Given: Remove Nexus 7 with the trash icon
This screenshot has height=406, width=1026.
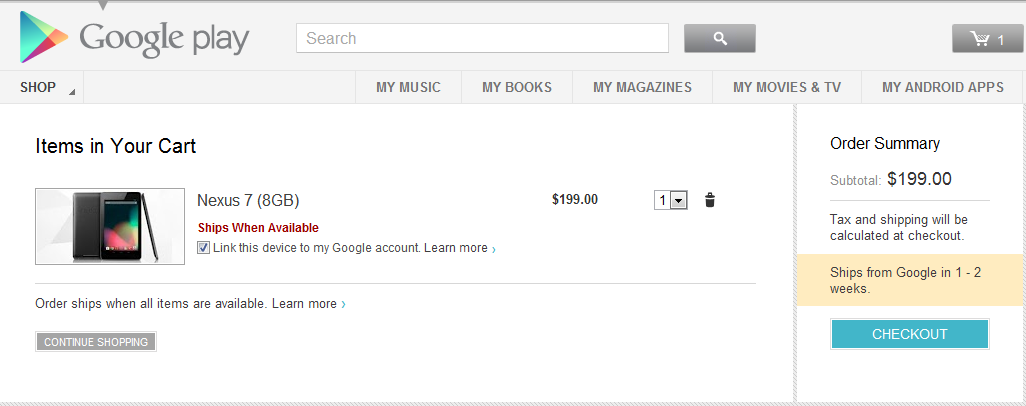Looking at the screenshot, I should 710,200.
